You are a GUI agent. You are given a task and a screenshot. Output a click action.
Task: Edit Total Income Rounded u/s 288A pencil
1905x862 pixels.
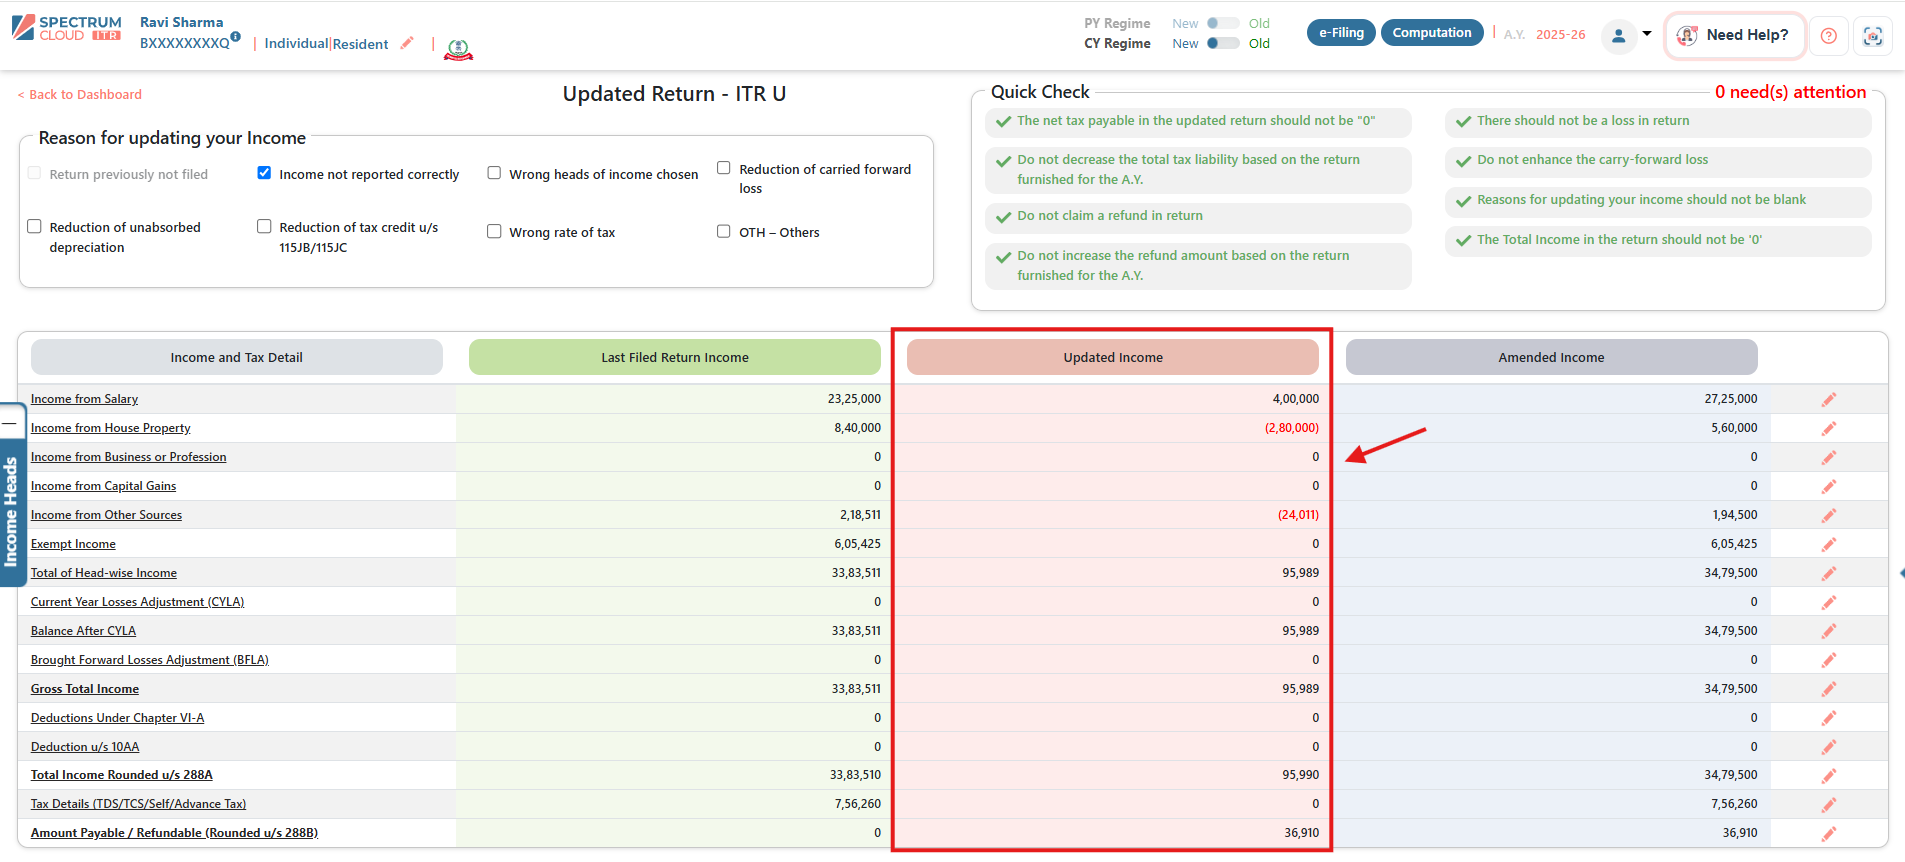[1829, 776]
